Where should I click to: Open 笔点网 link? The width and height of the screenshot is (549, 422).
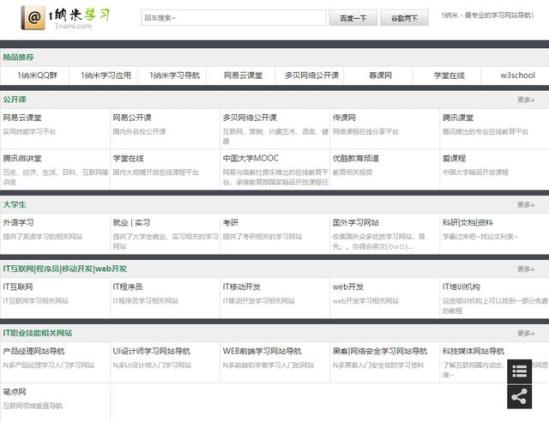pyautogui.click(x=14, y=392)
